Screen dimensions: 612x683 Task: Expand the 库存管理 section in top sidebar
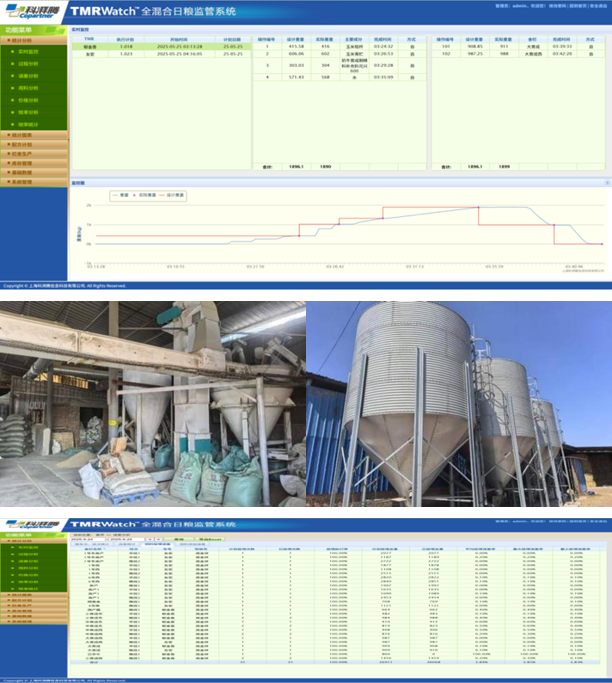coord(34,163)
